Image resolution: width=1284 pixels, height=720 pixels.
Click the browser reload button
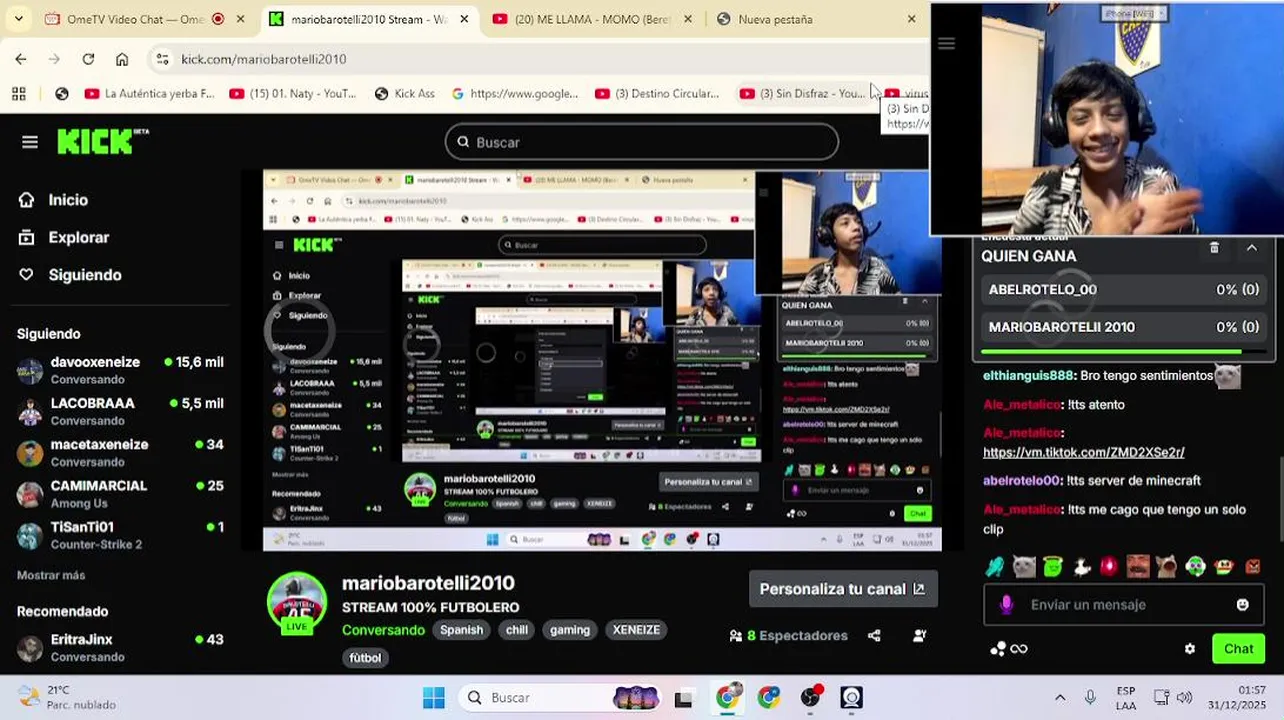[88, 59]
